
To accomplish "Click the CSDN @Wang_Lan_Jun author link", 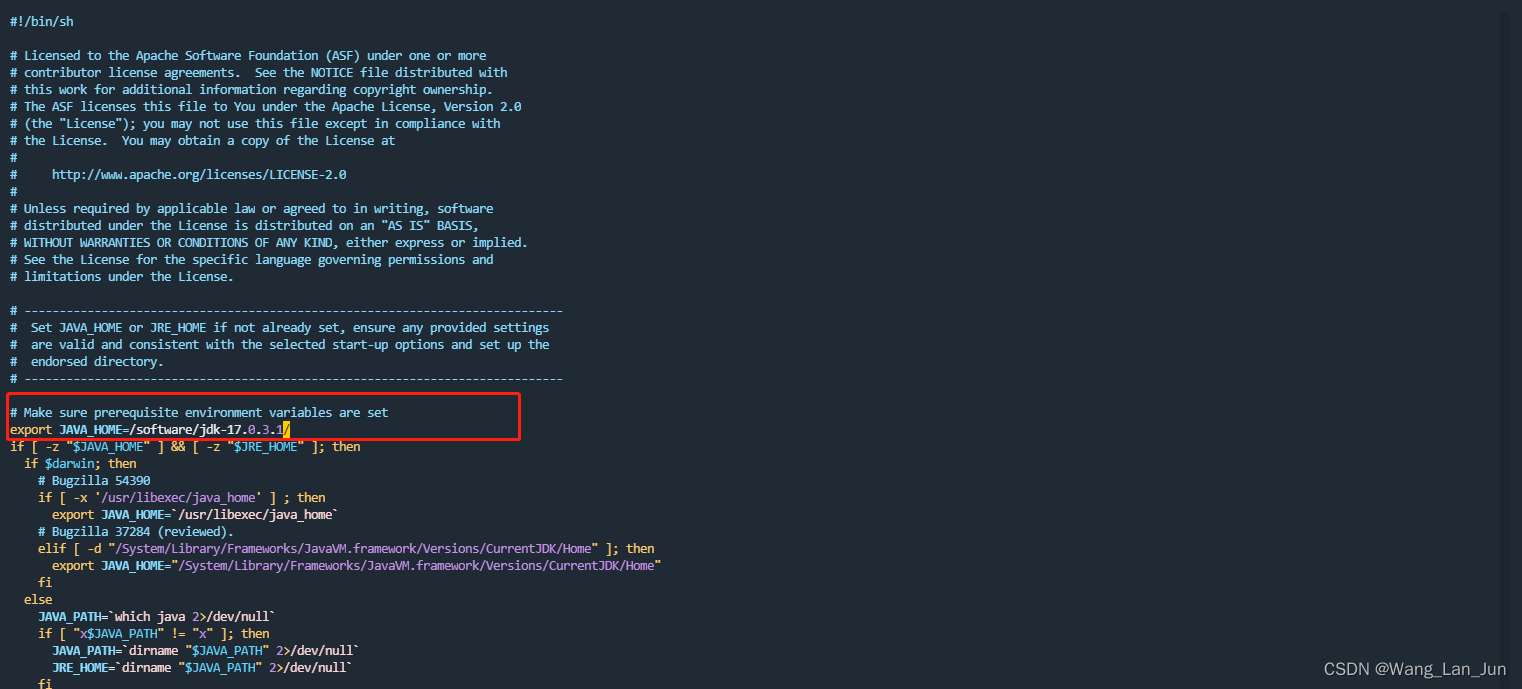I will coord(1416,668).
